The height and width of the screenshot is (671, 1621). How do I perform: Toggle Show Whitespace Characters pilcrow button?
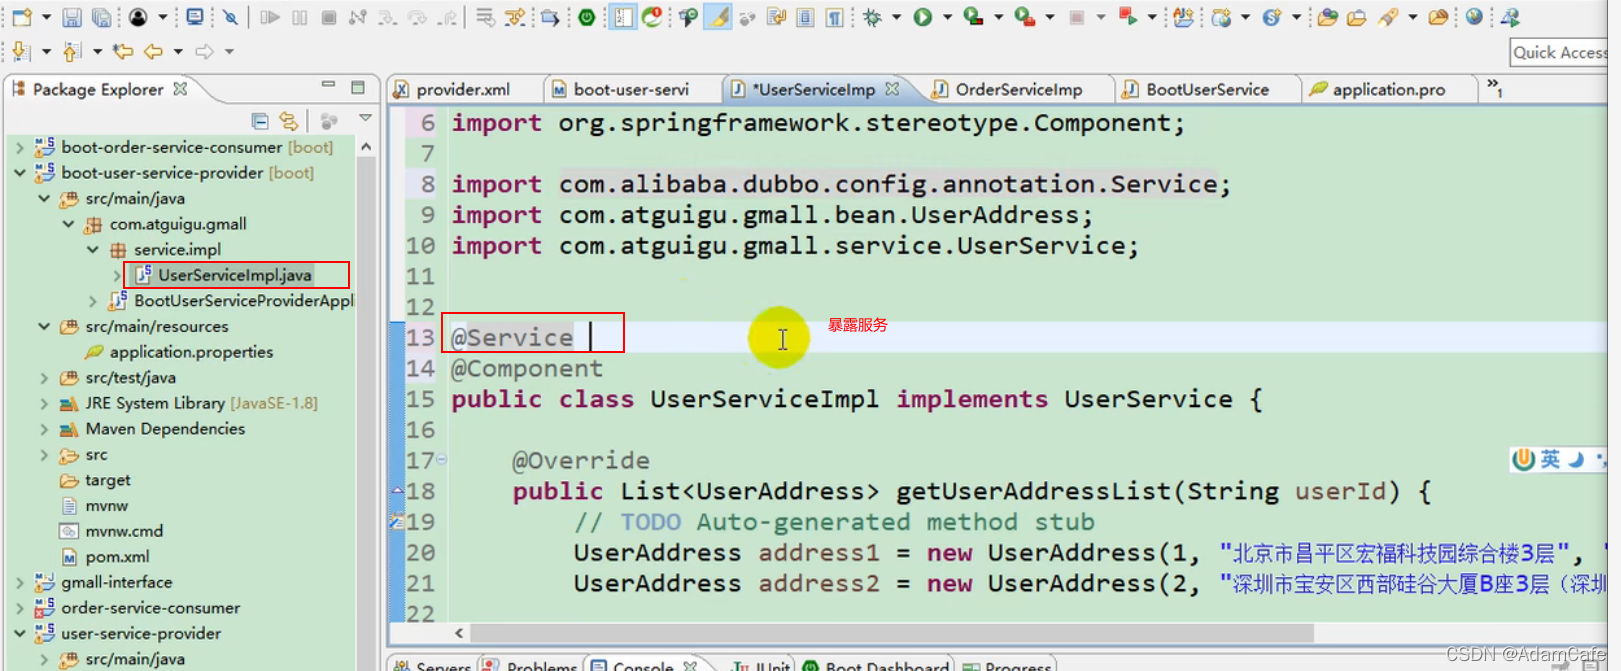pyautogui.click(x=834, y=17)
